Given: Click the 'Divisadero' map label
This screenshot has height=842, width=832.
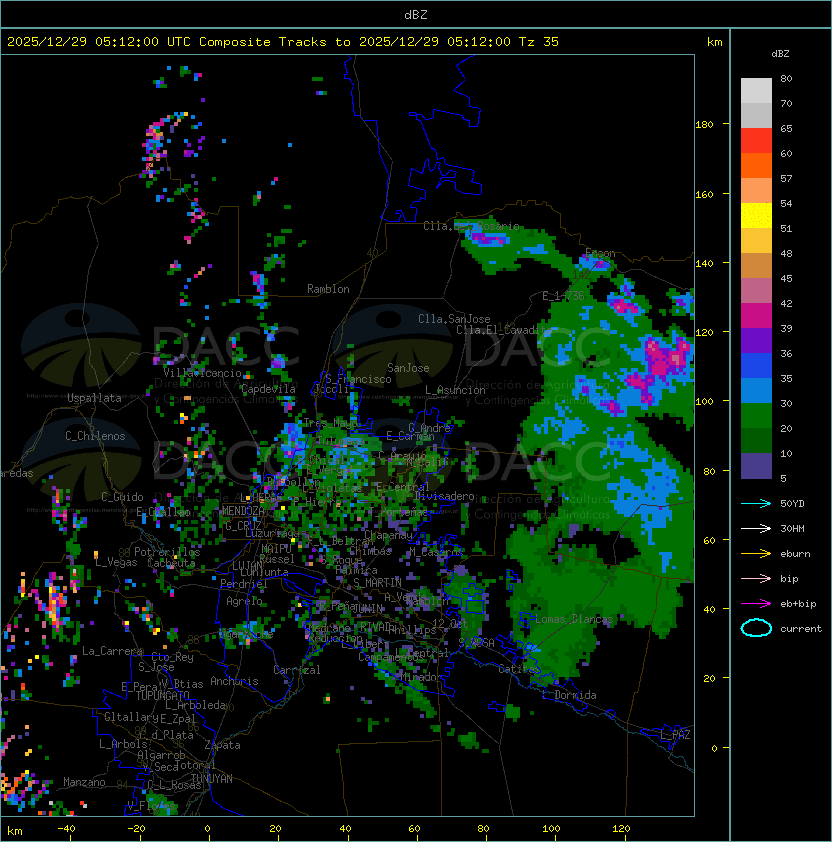Looking at the screenshot, I should [444, 495].
